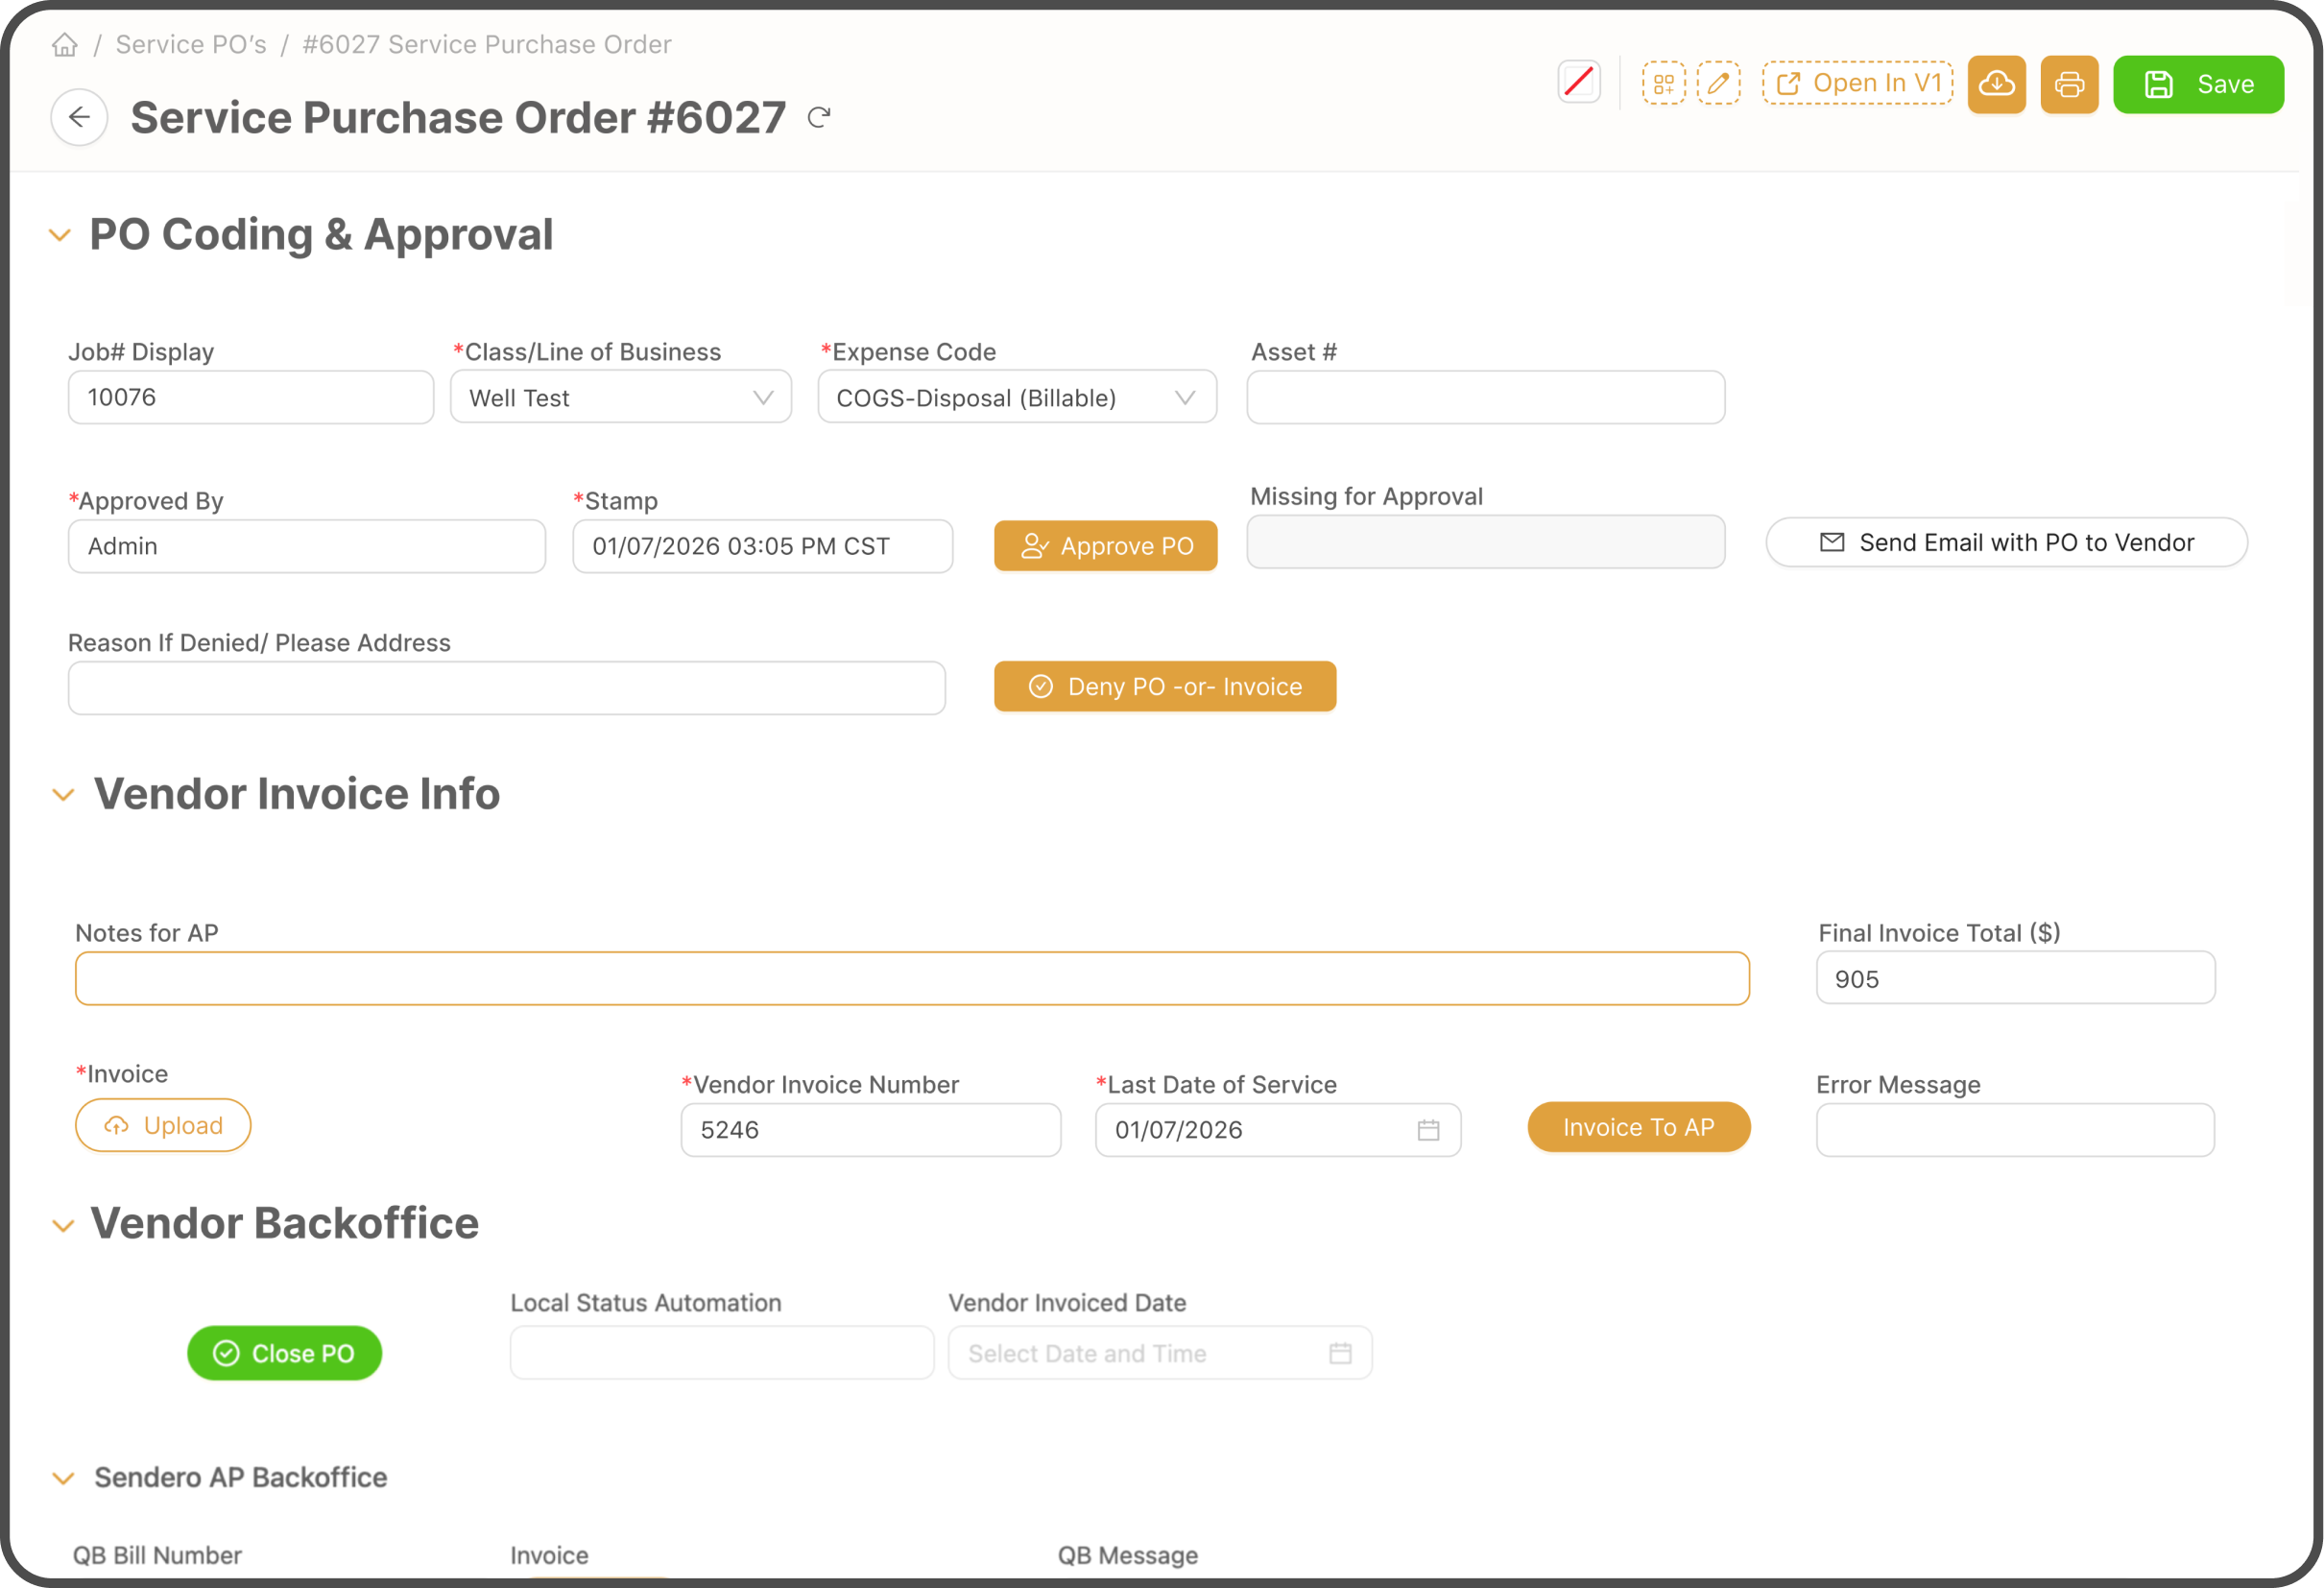Click the back arrow beside the page title

tap(79, 117)
